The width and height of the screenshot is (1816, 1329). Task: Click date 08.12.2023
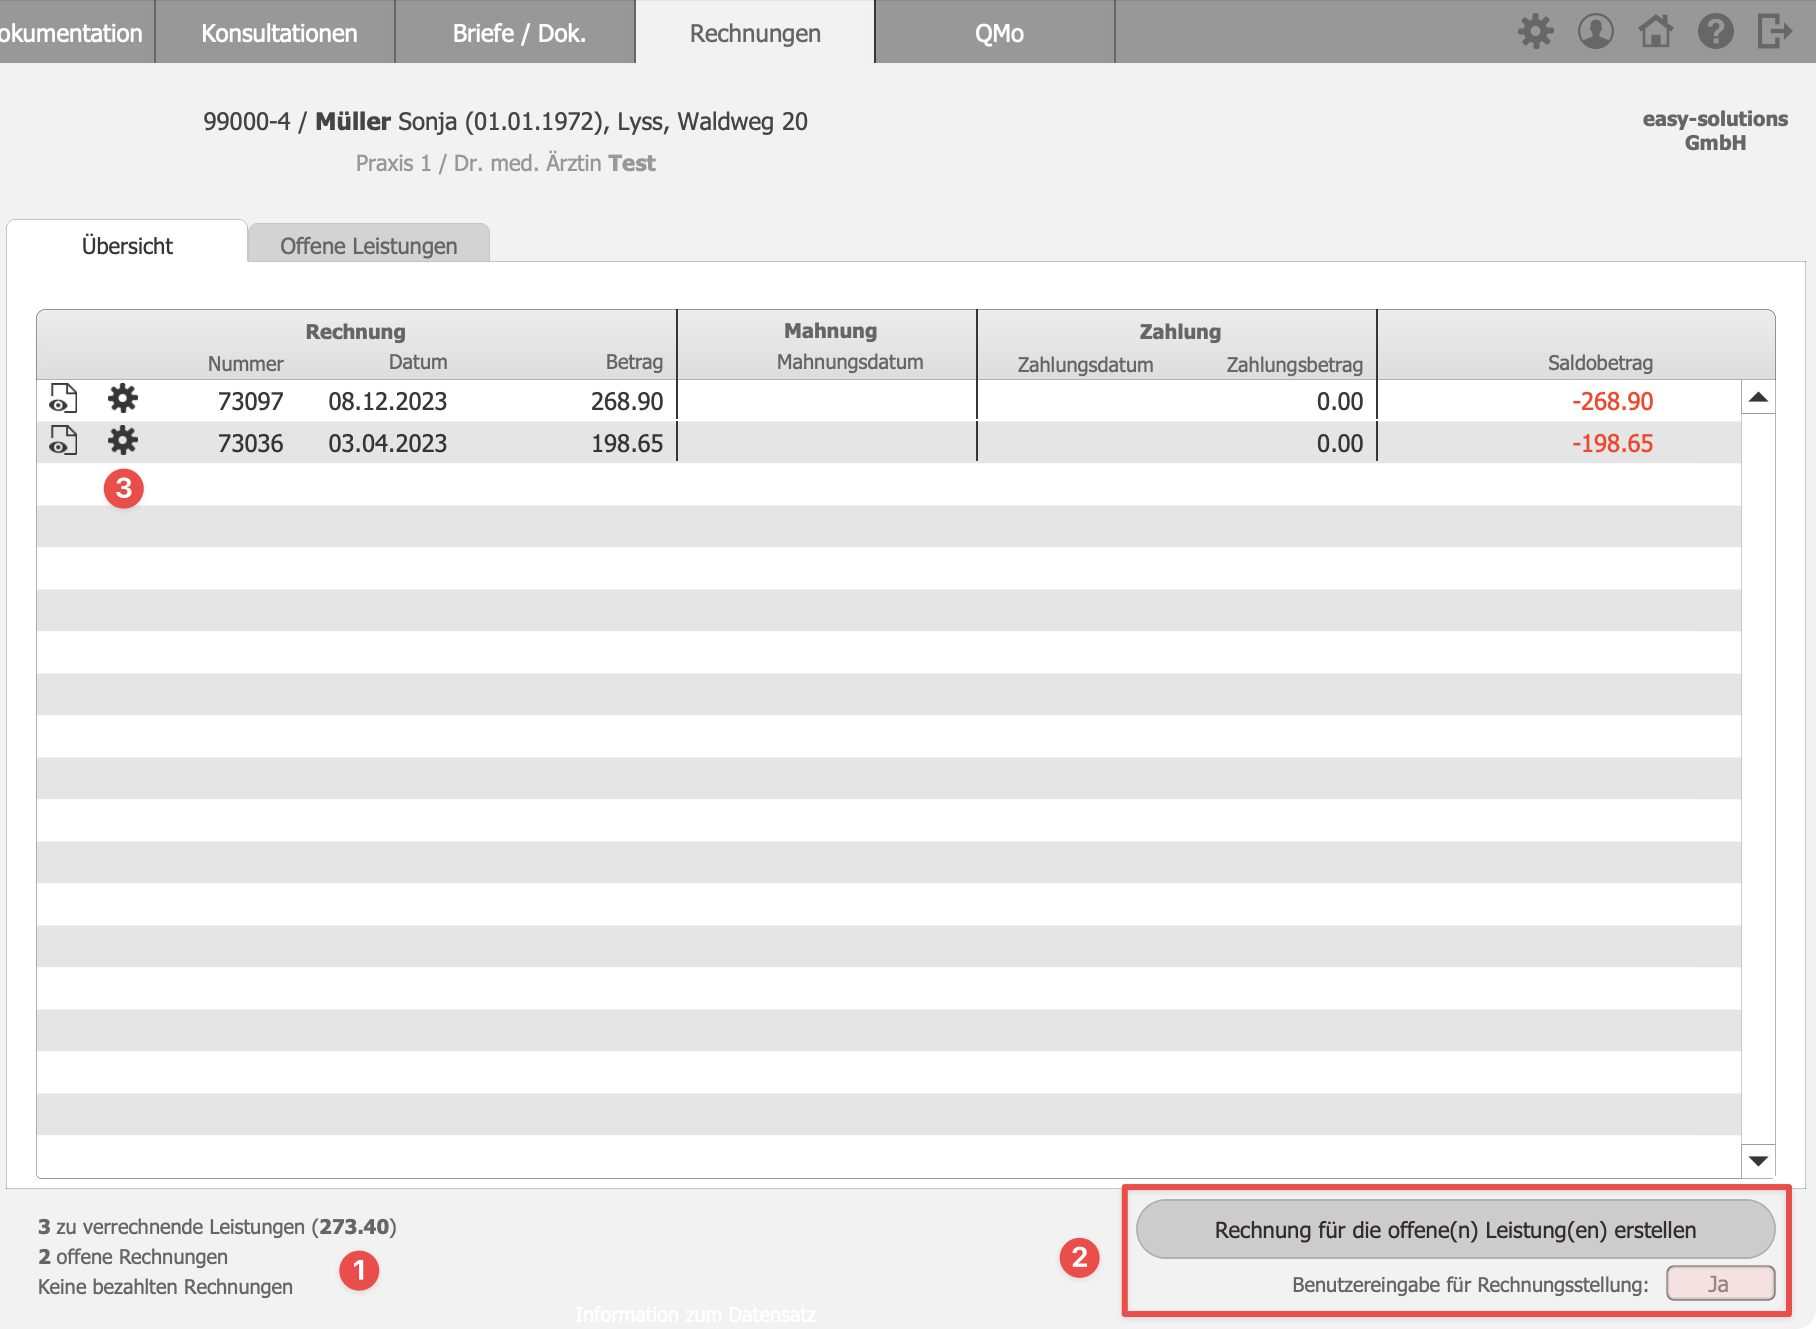[x=387, y=401]
